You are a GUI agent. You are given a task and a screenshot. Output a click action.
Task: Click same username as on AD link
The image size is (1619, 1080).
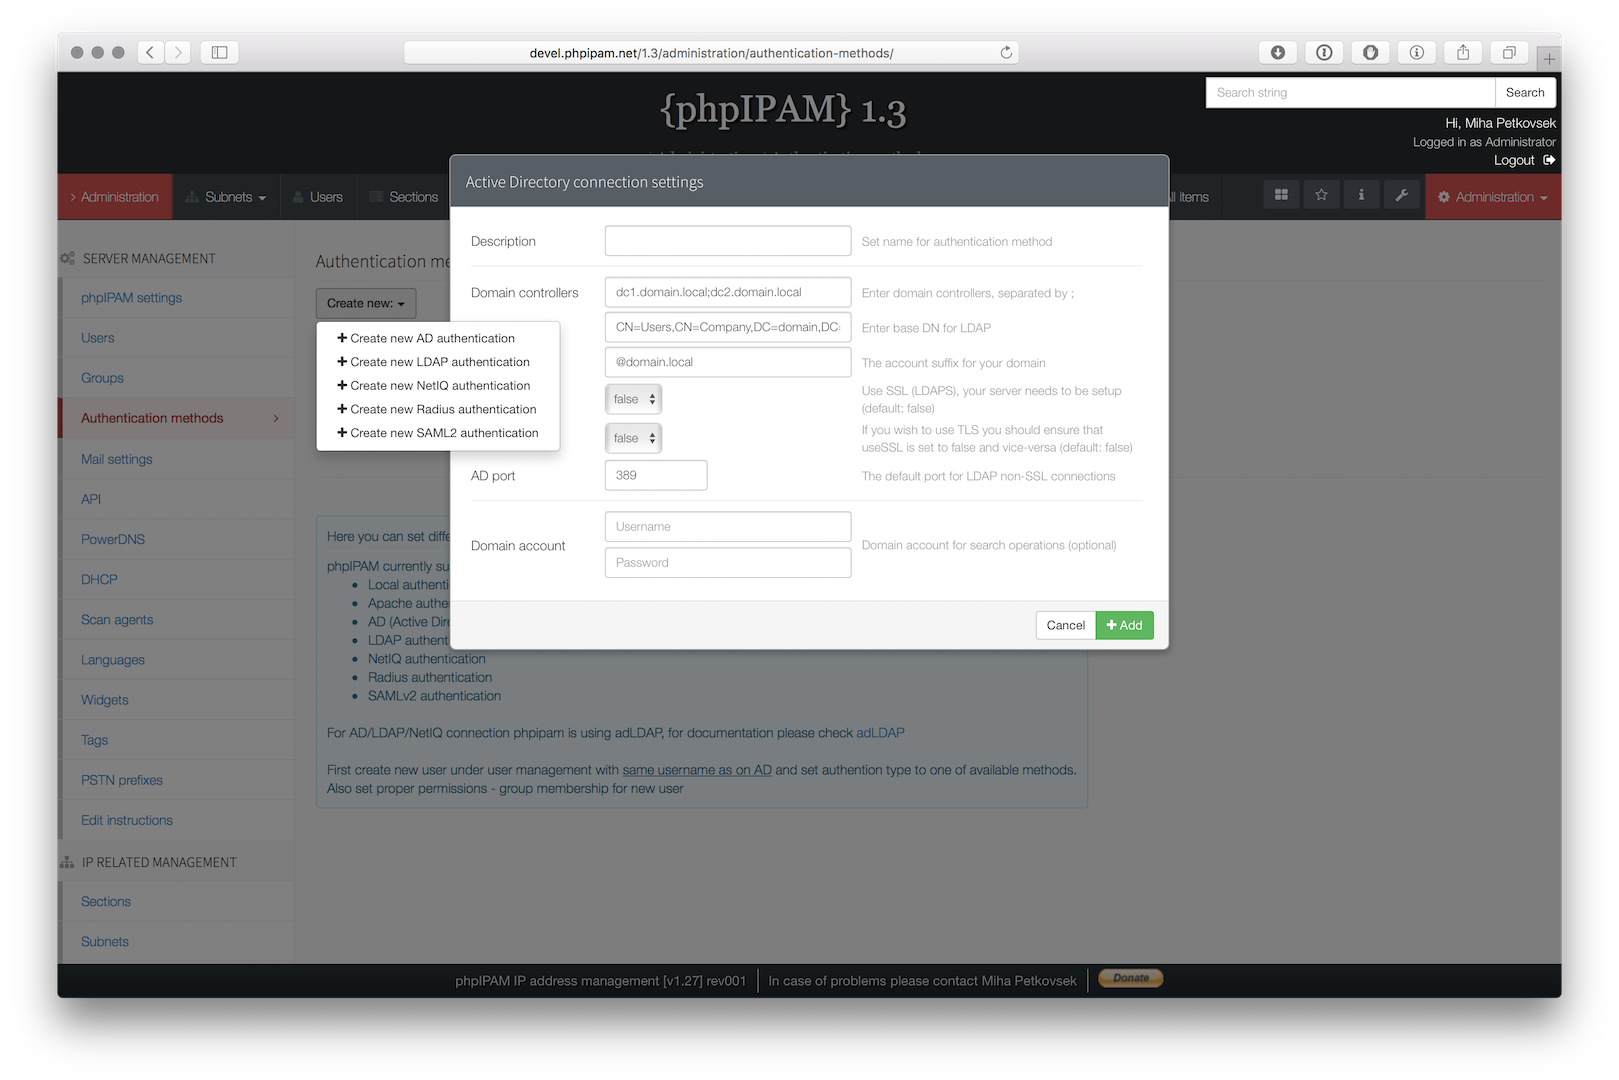(697, 770)
